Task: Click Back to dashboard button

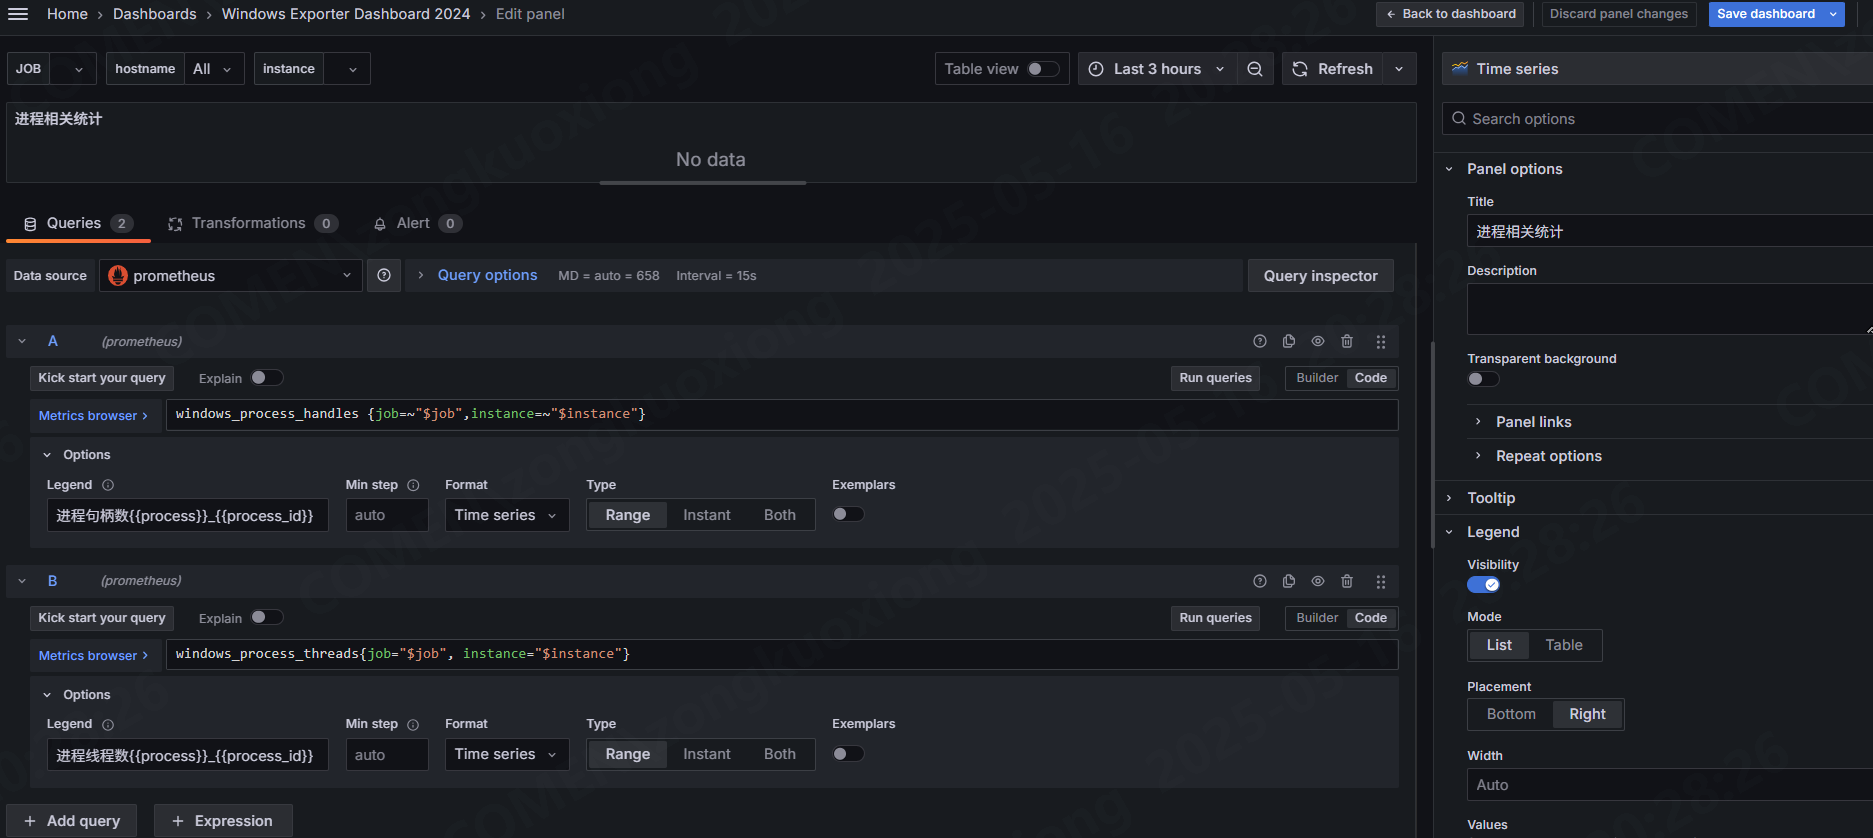Action: coord(1450,14)
